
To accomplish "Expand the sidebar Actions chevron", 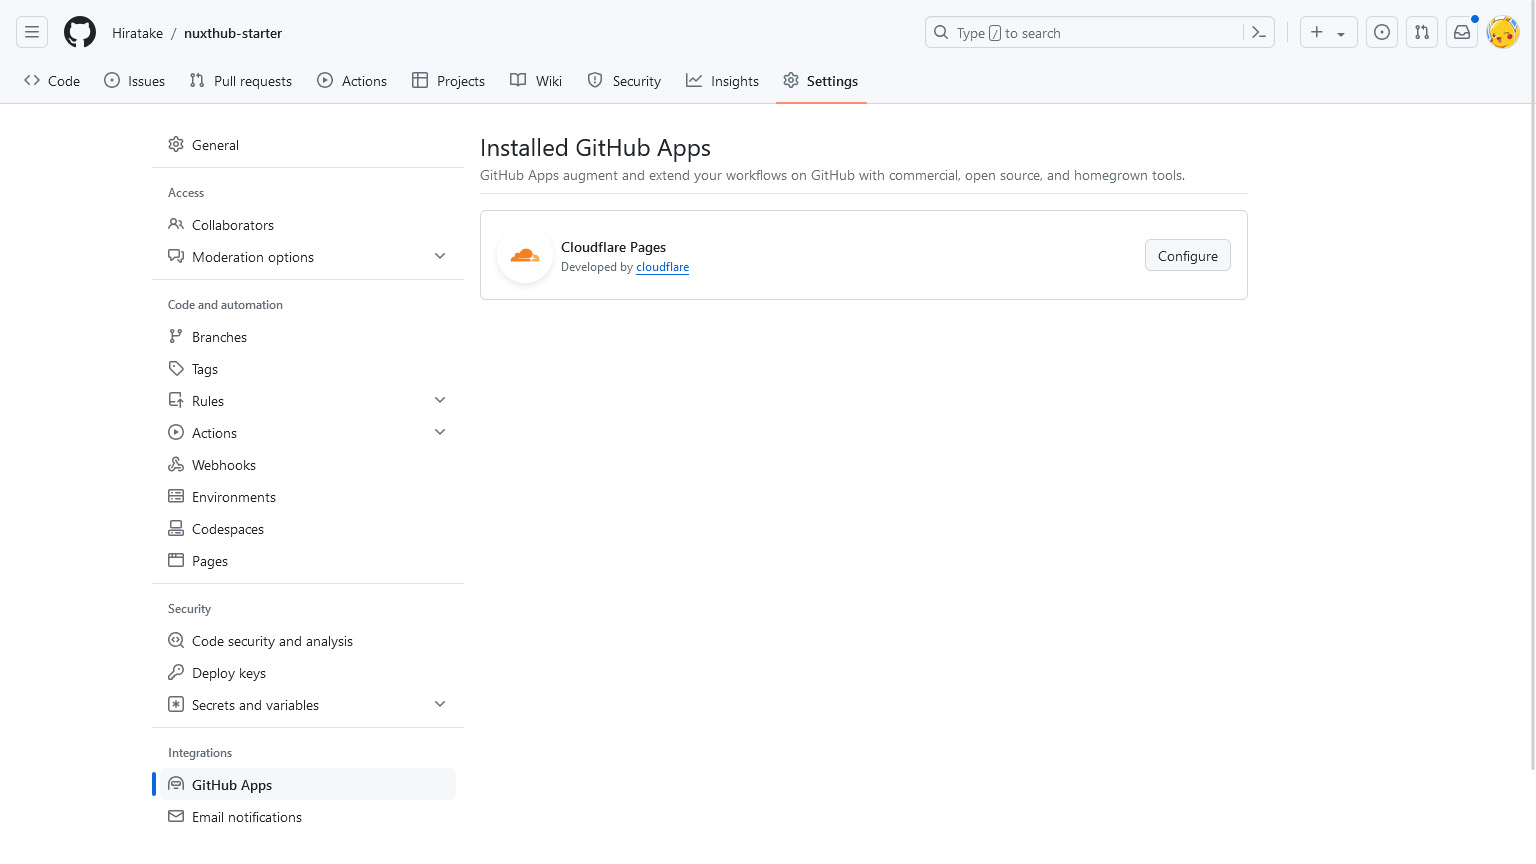I will (x=440, y=432).
